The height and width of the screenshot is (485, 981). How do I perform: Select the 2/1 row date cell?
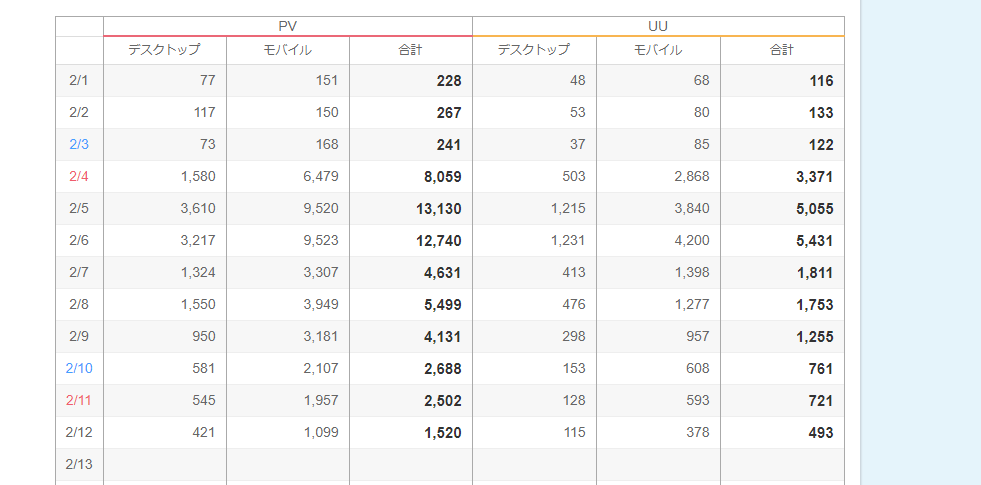tap(79, 81)
